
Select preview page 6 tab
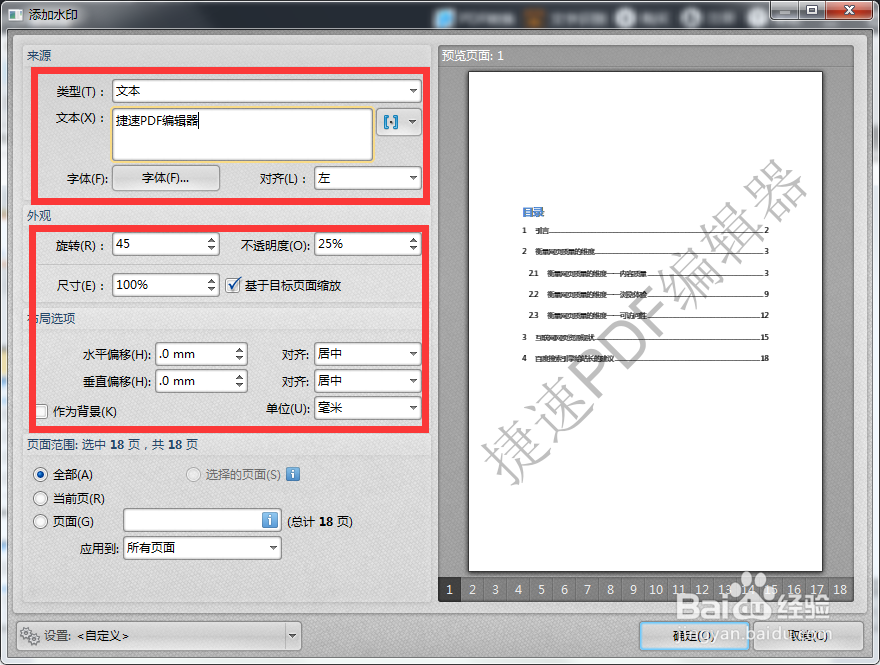click(565, 590)
